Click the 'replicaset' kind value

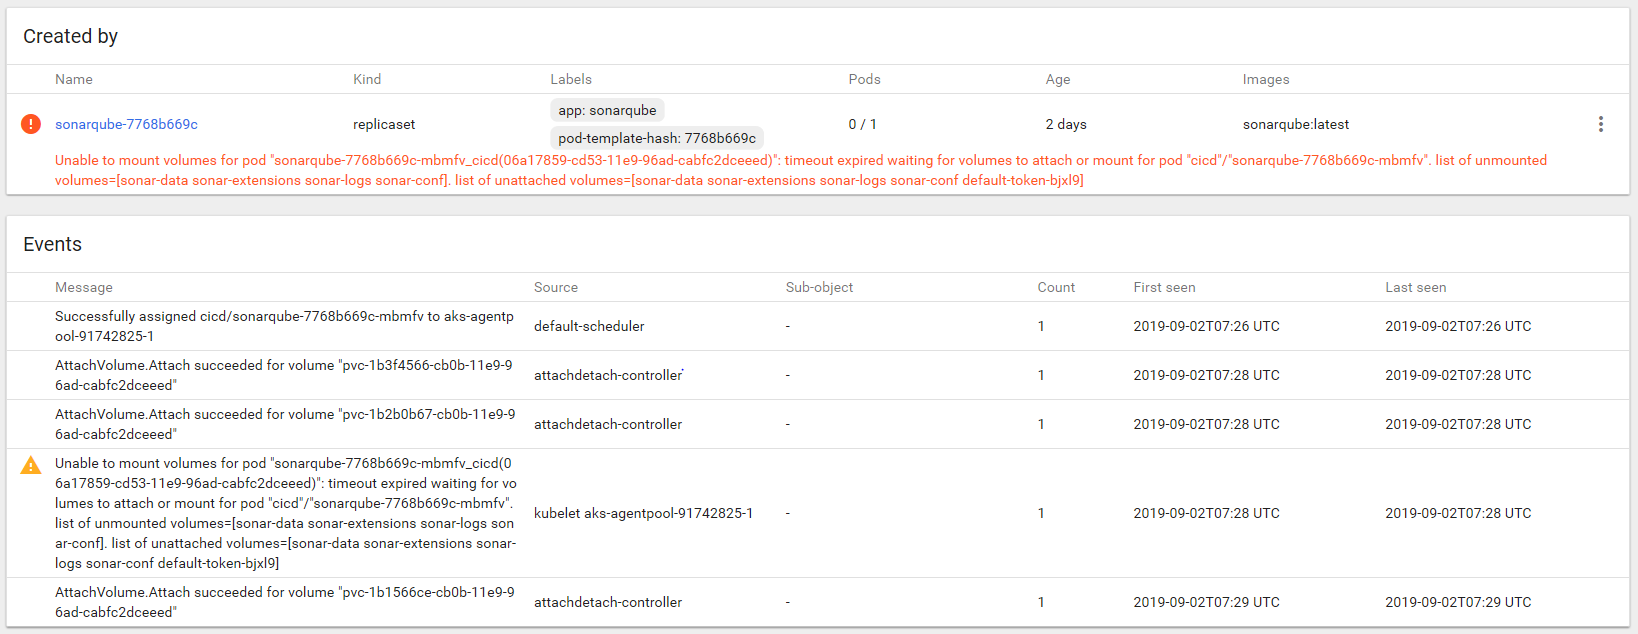[x=384, y=124]
